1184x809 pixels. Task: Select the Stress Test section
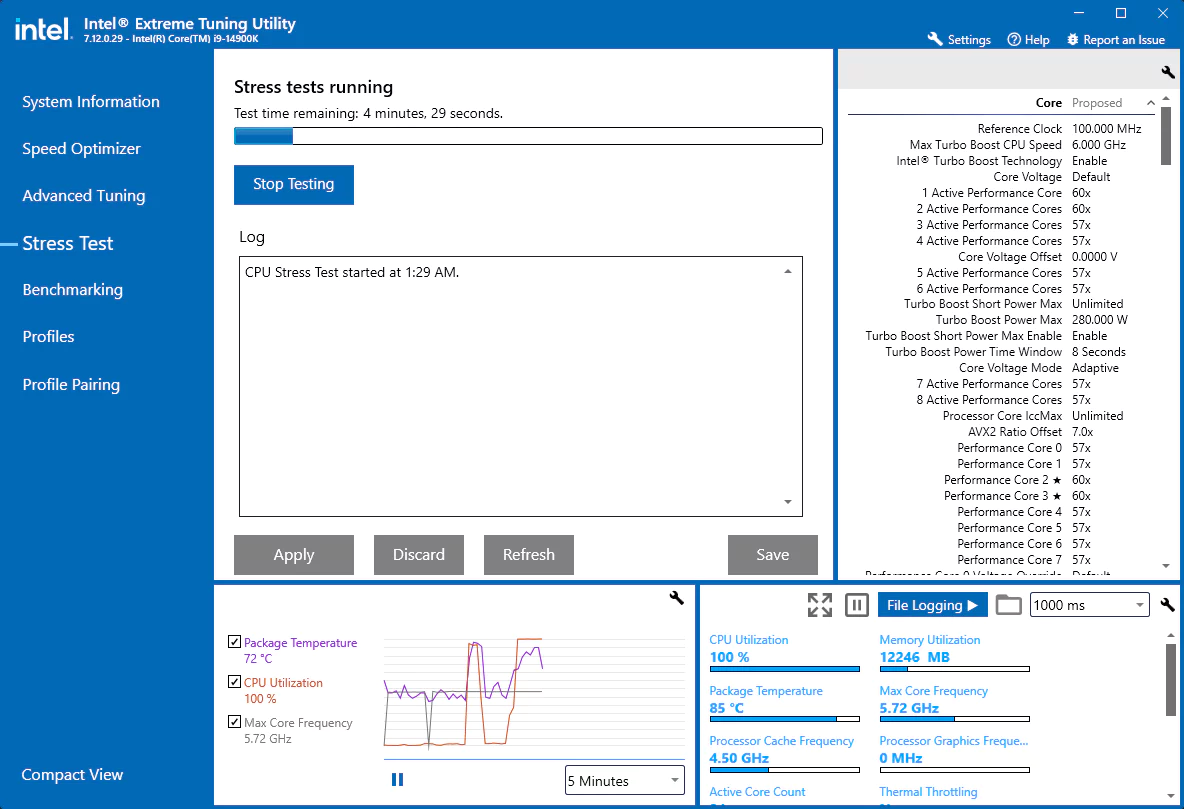click(68, 243)
